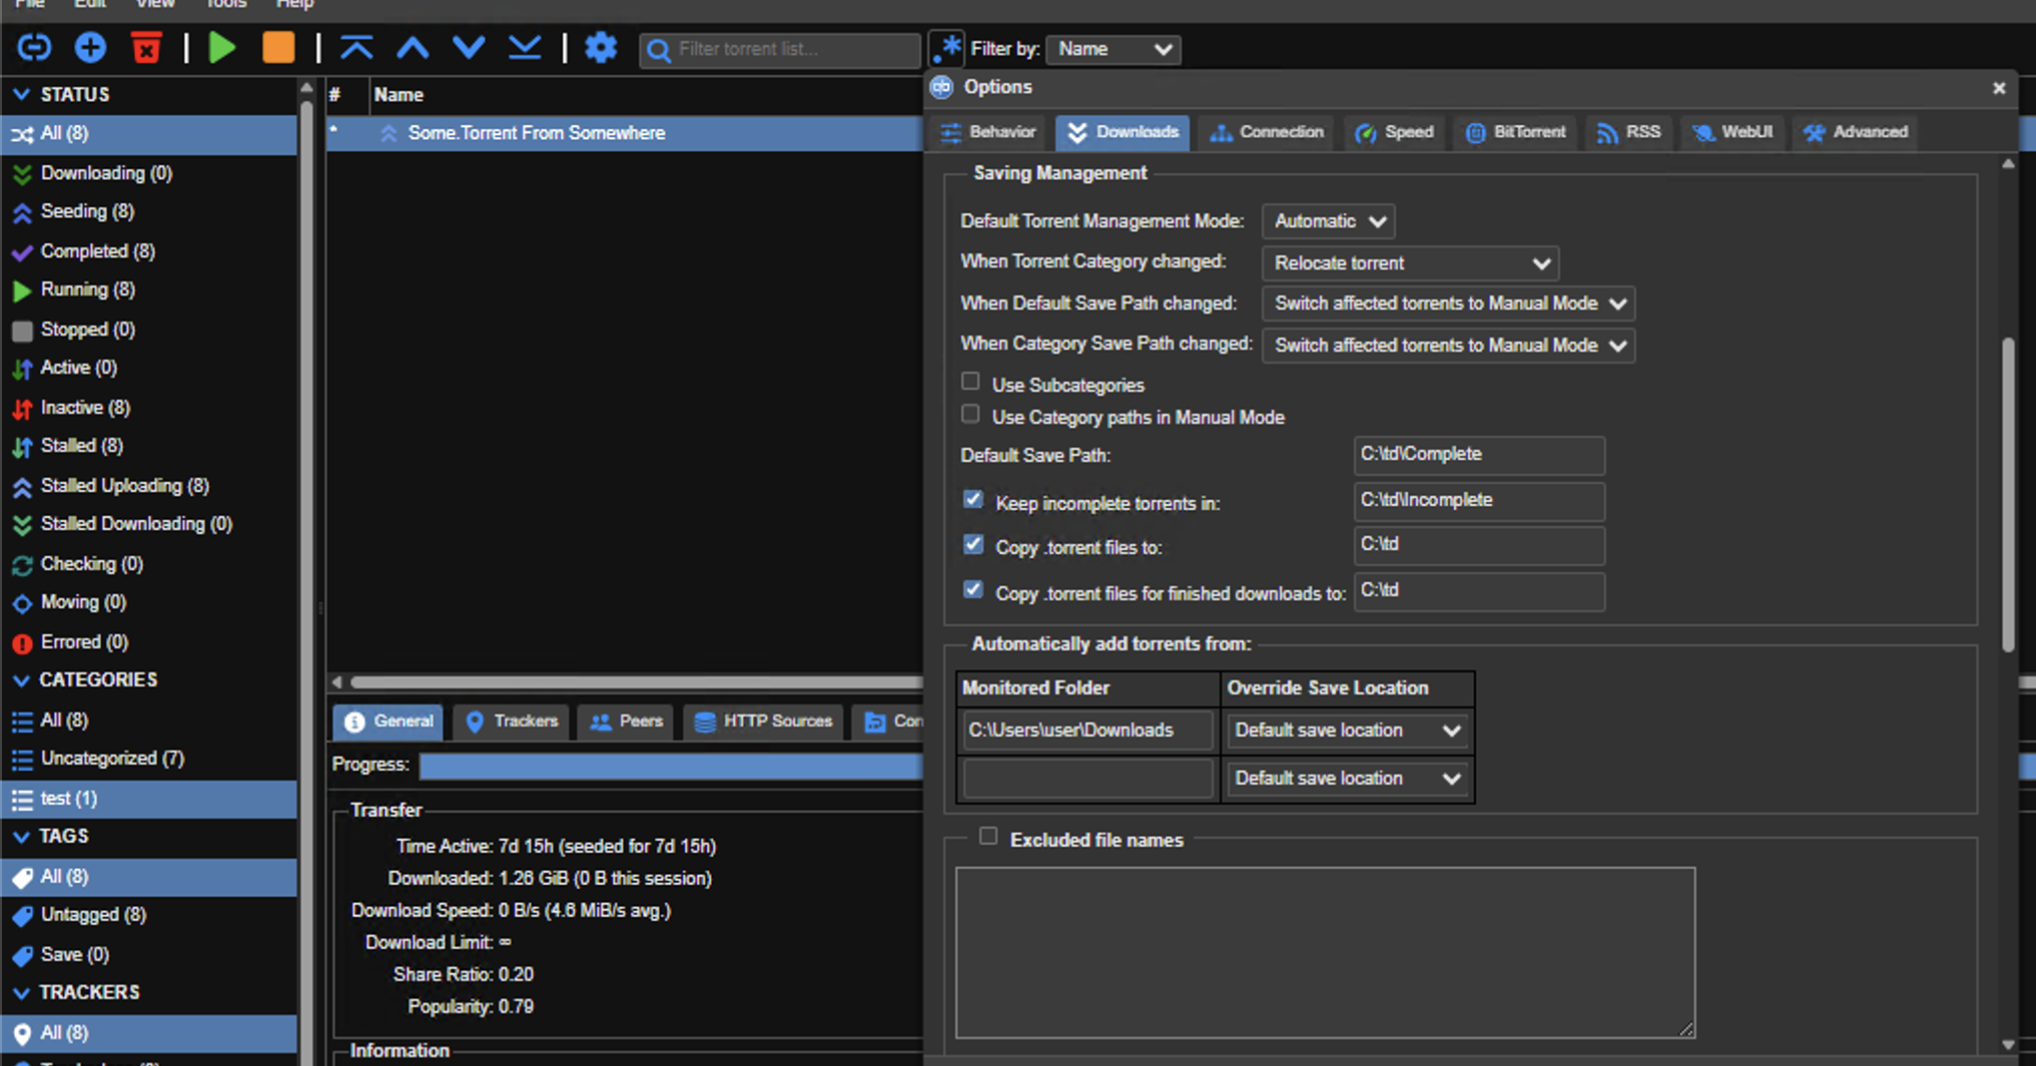Open the Trackers details tab
This screenshot has width=2036, height=1066.
512,721
